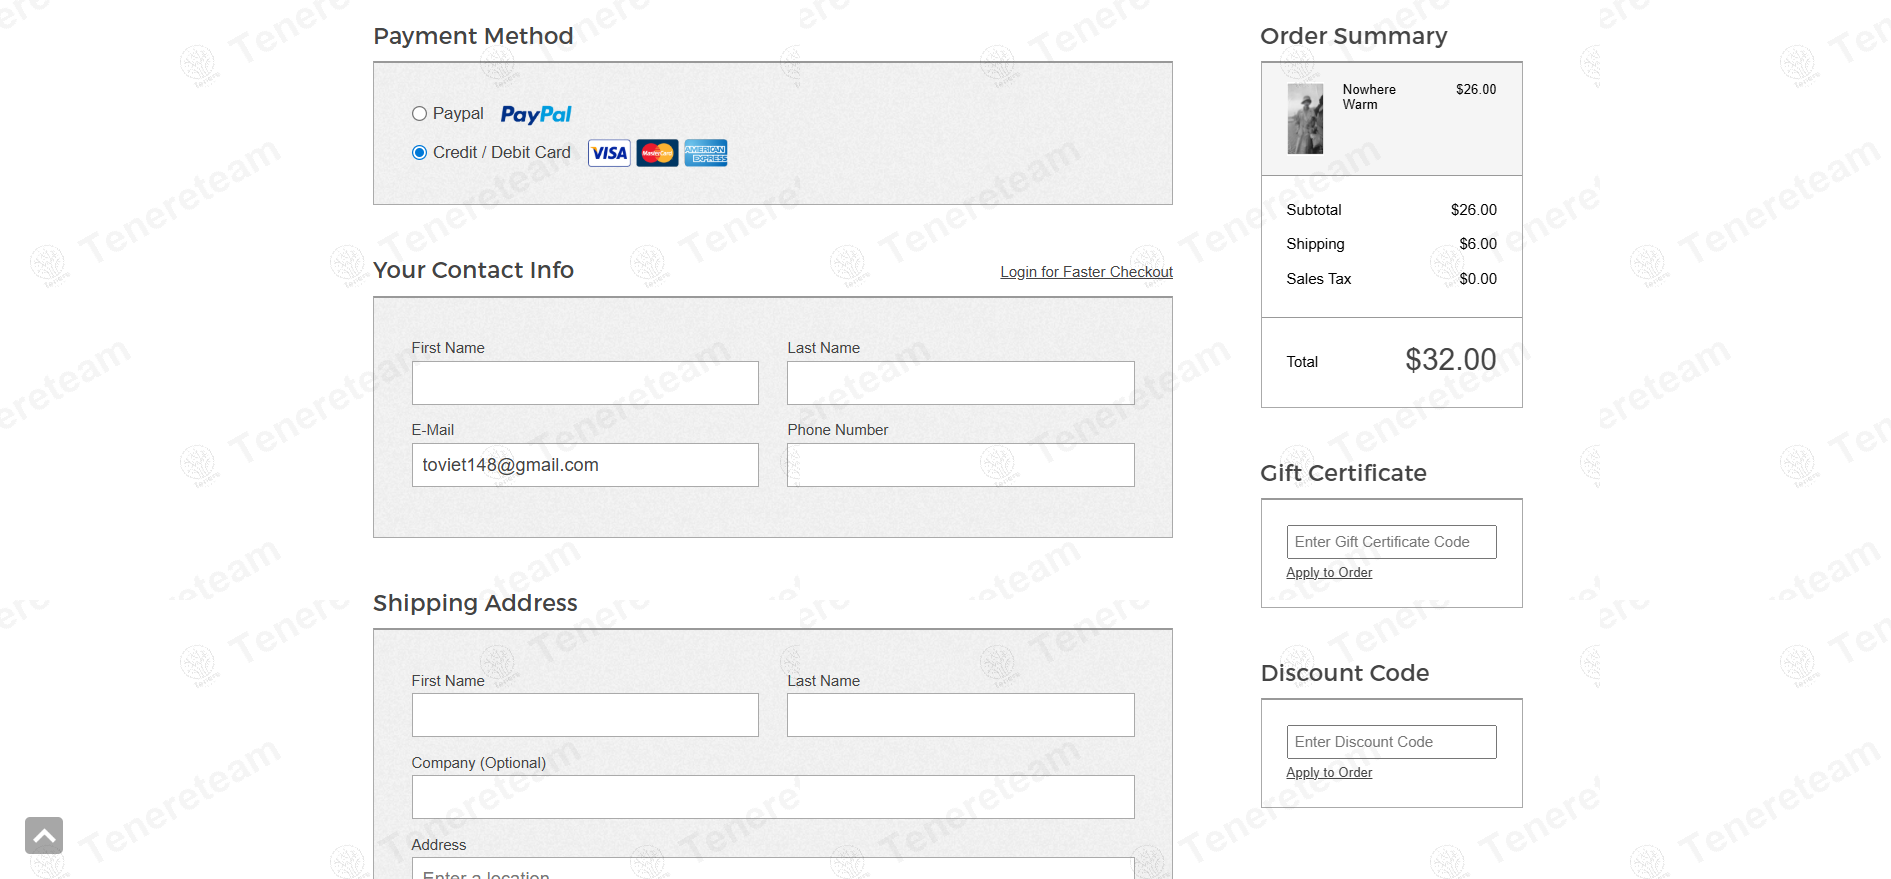Click the shipping First Name field
The width and height of the screenshot is (1891, 879).
coord(585,715)
